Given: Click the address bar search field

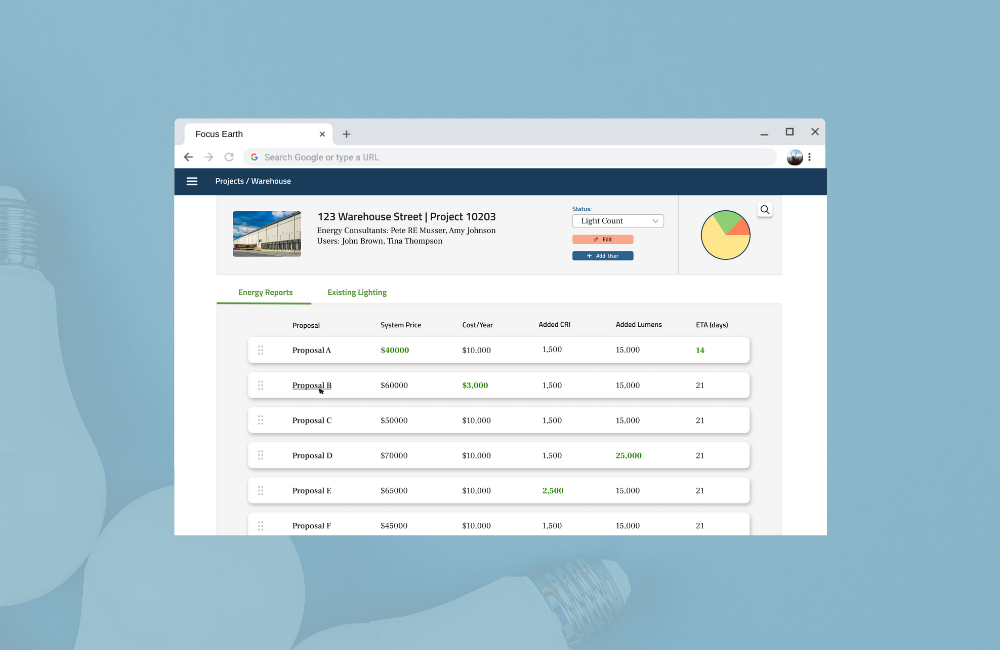Looking at the screenshot, I should pos(510,157).
